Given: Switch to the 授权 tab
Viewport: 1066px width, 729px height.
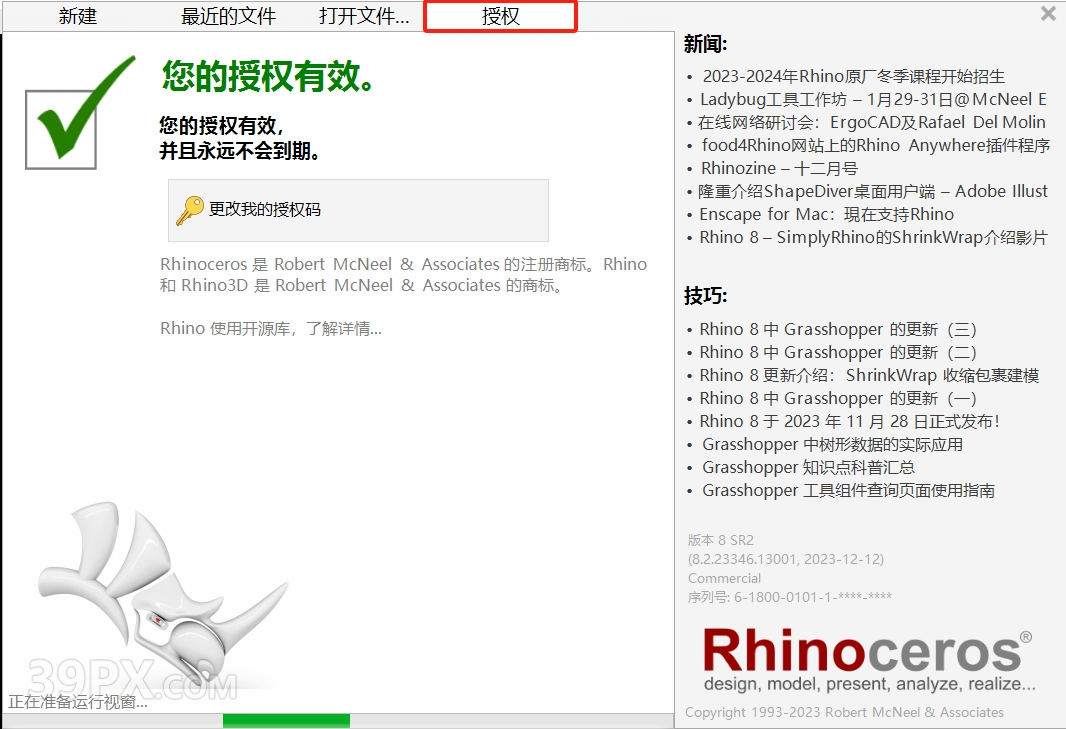Looking at the screenshot, I should coord(500,16).
